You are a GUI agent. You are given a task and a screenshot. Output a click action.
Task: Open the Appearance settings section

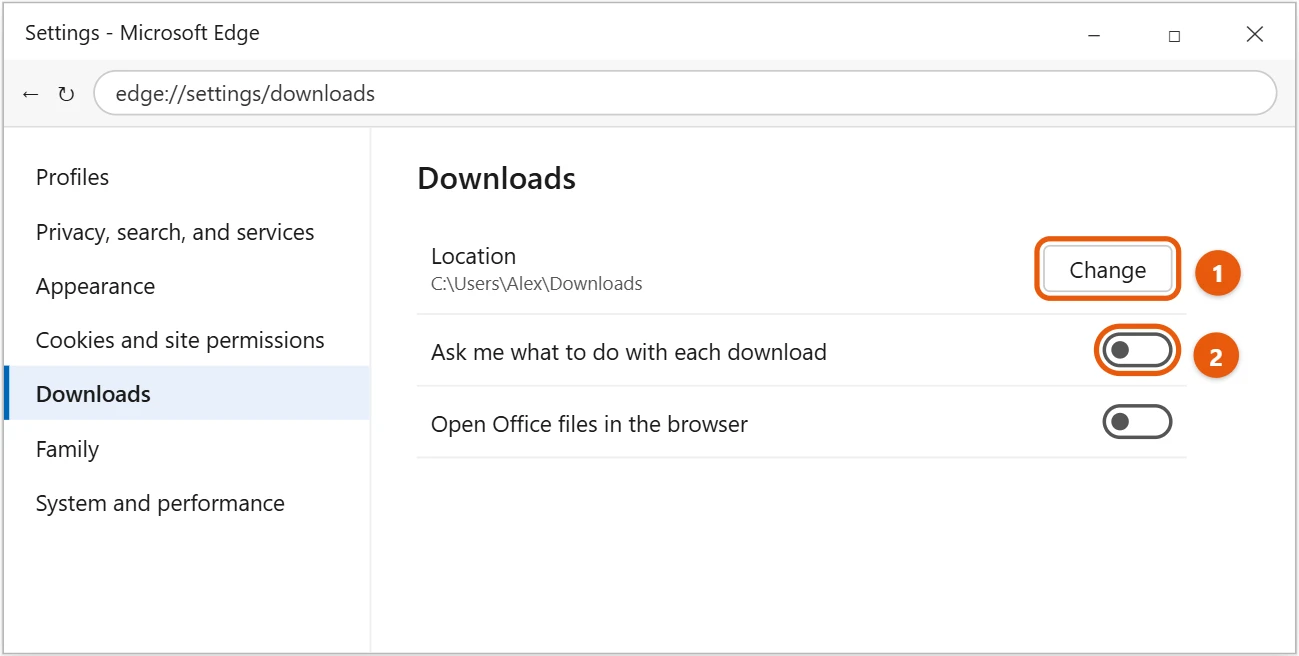[x=187, y=286]
